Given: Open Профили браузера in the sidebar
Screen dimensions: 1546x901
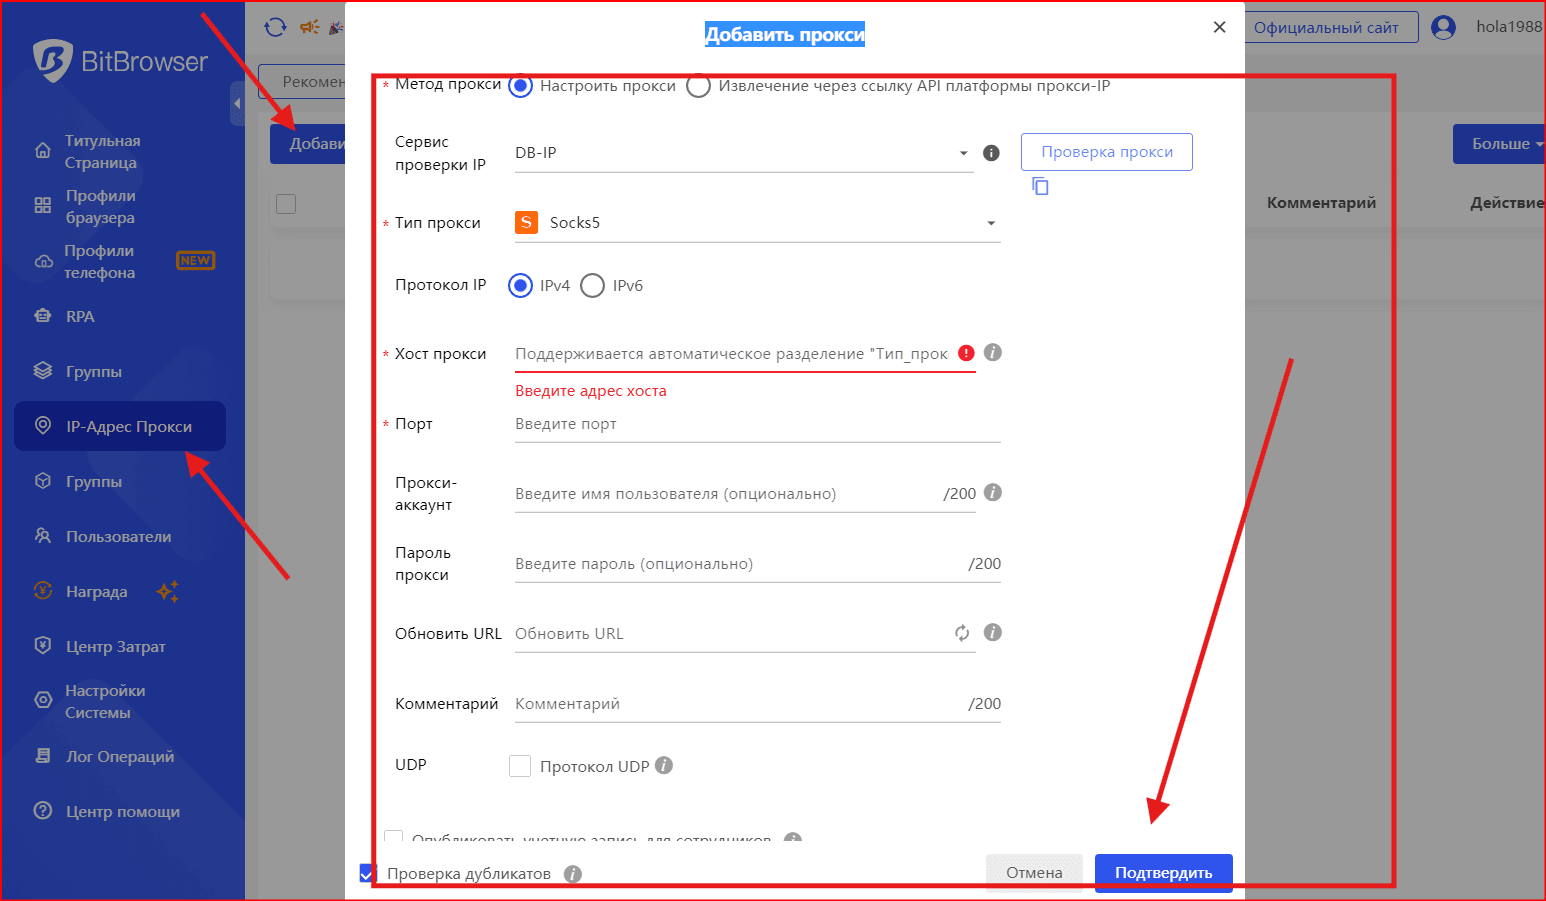Looking at the screenshot, I should click(x=100, y=206).
